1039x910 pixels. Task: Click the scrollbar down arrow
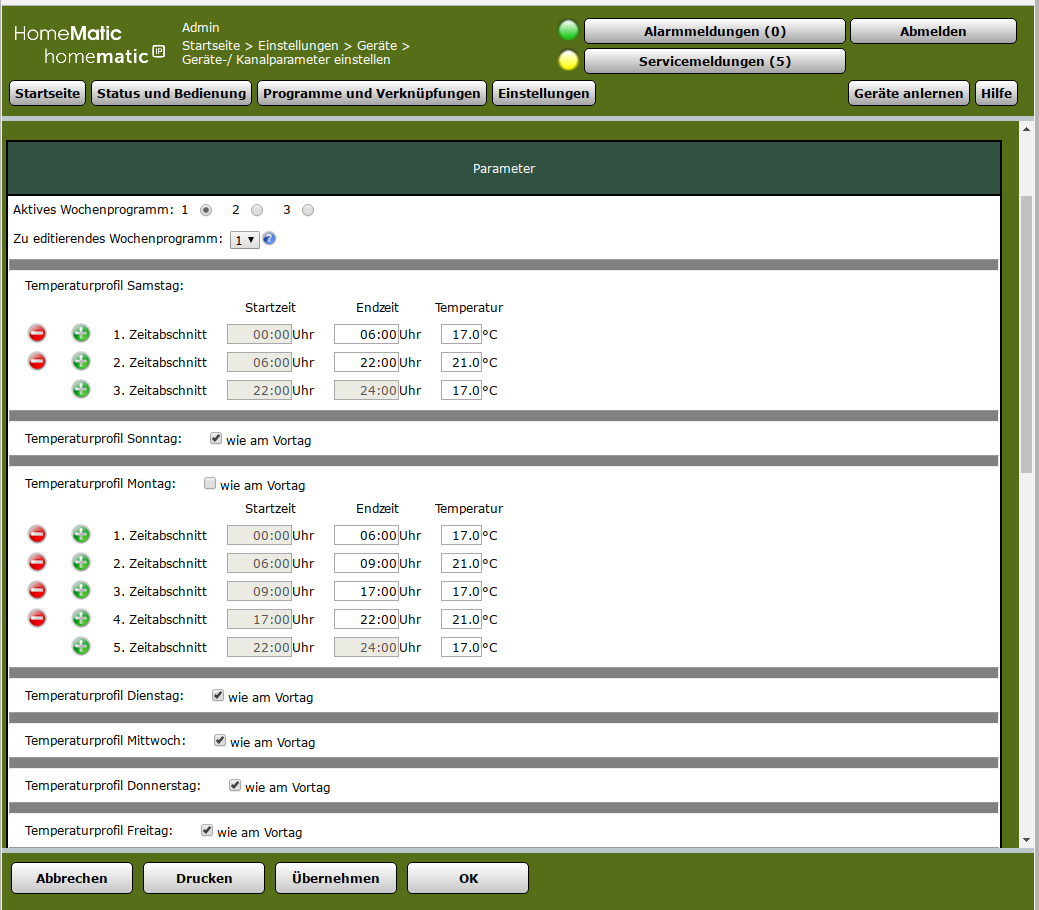1026,840
